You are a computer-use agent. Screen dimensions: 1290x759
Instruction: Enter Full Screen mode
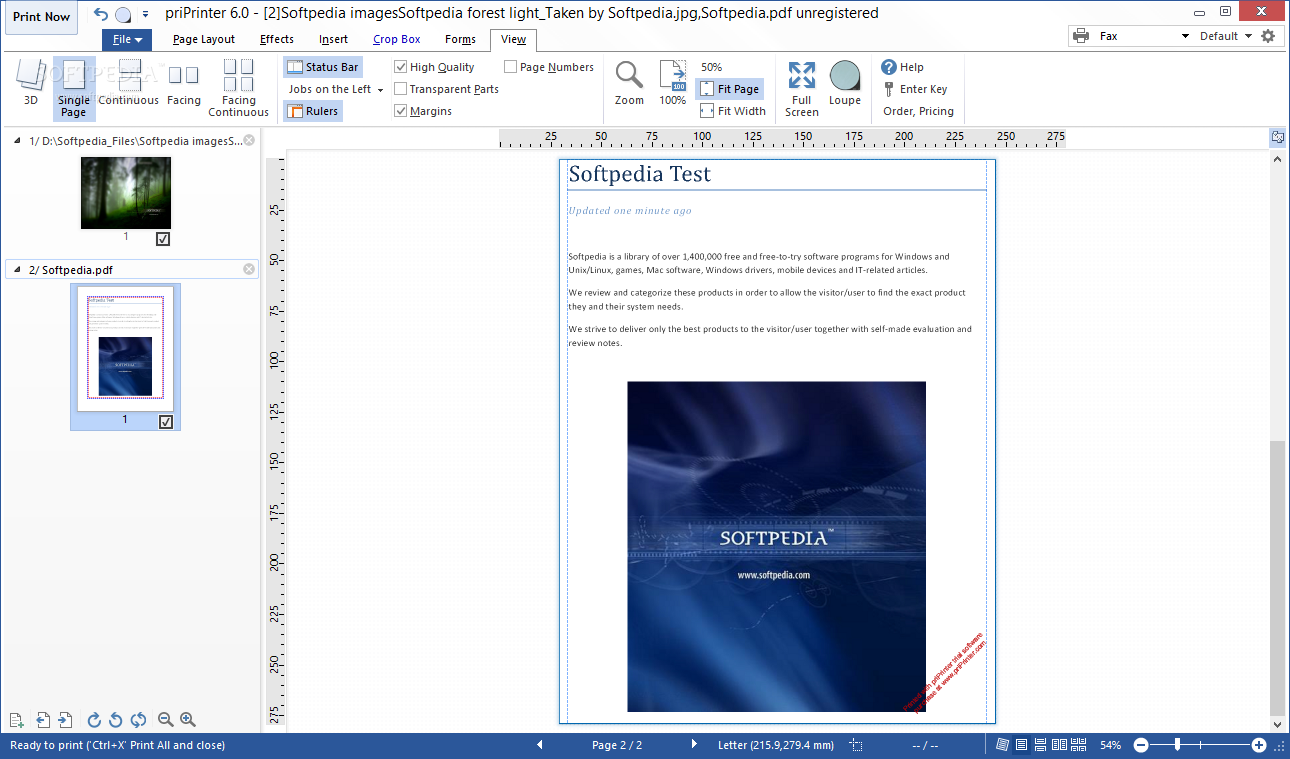(801, 87)
